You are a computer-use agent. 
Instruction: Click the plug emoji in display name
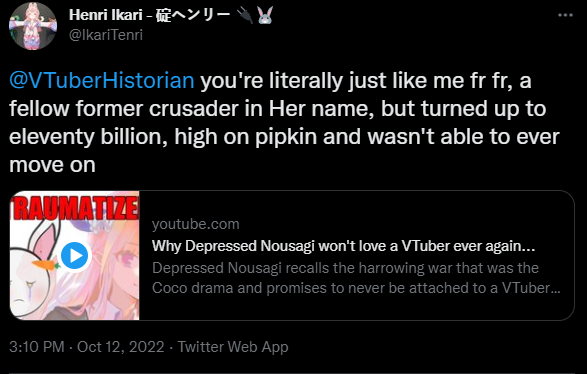[x=245, y=15]
